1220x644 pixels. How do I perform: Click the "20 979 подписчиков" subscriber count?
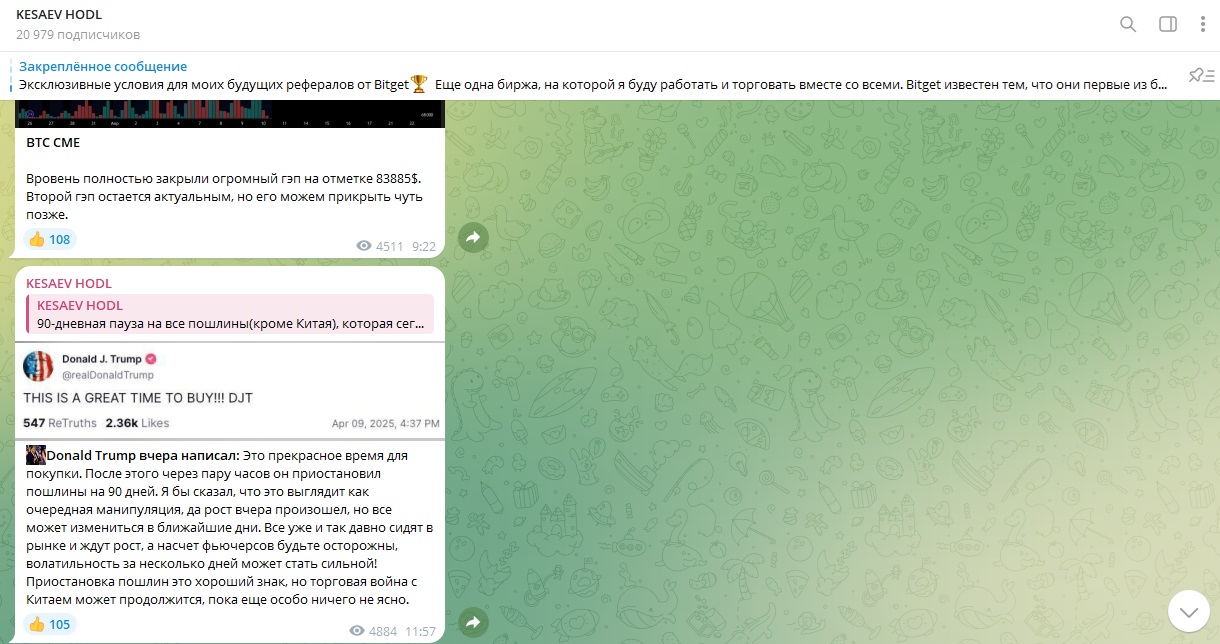tap(78, 35)
